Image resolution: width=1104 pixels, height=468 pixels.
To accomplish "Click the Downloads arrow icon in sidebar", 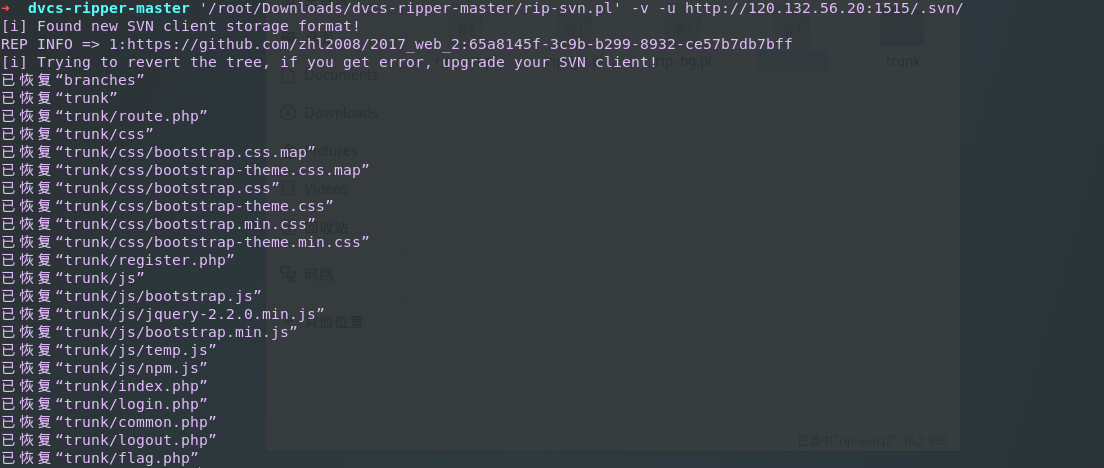I will pos(288,113).
